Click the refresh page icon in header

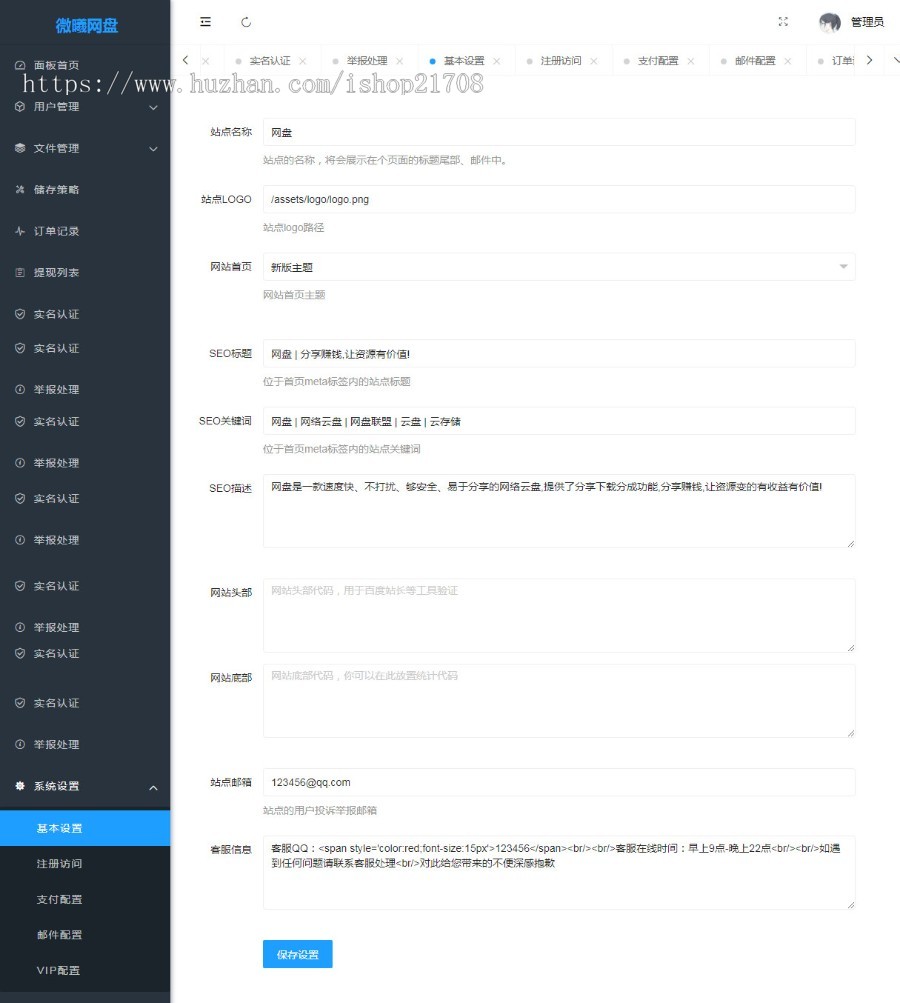click(x=246, y=22)
